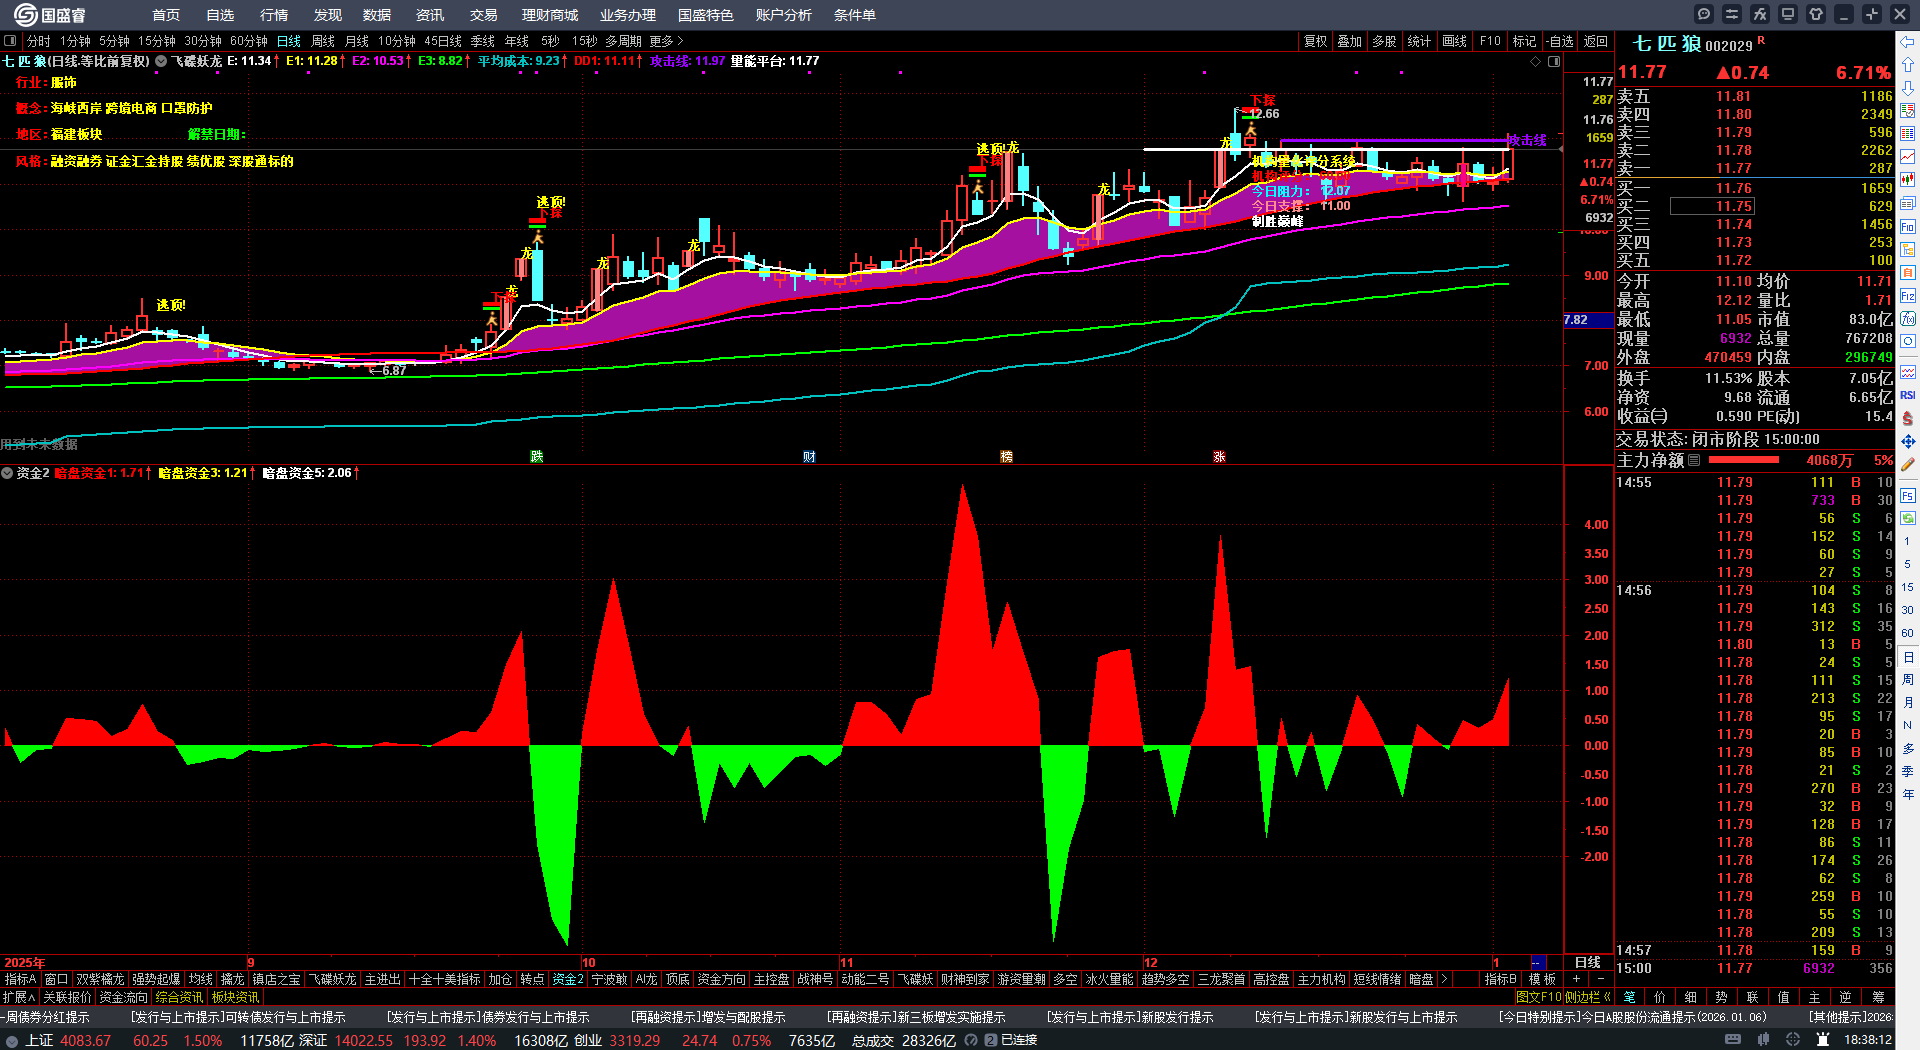The height and width of the screenshot is (1050, 1920).
Task: Expand the 指标A indicator group
Action: pos(20,979)
